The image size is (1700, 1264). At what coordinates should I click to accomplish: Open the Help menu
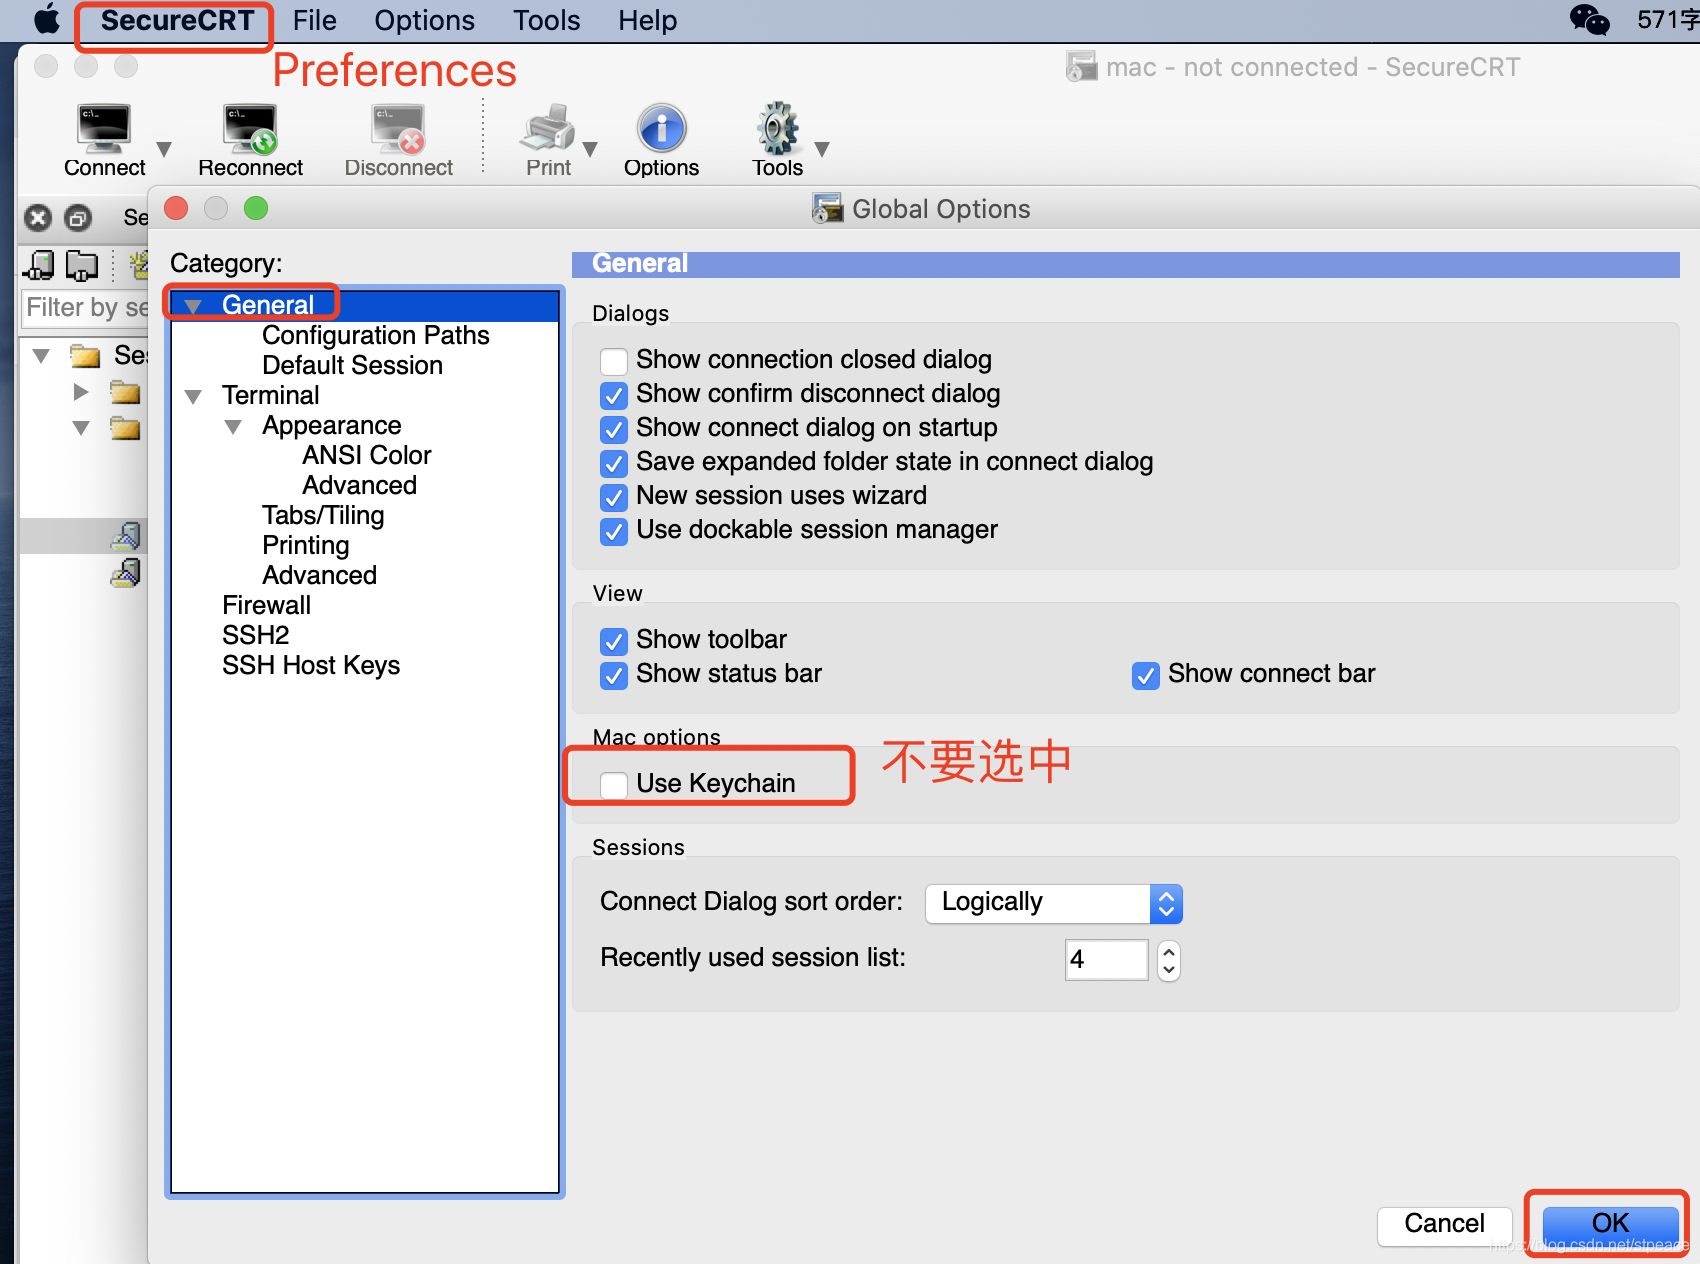click(647, 20)
